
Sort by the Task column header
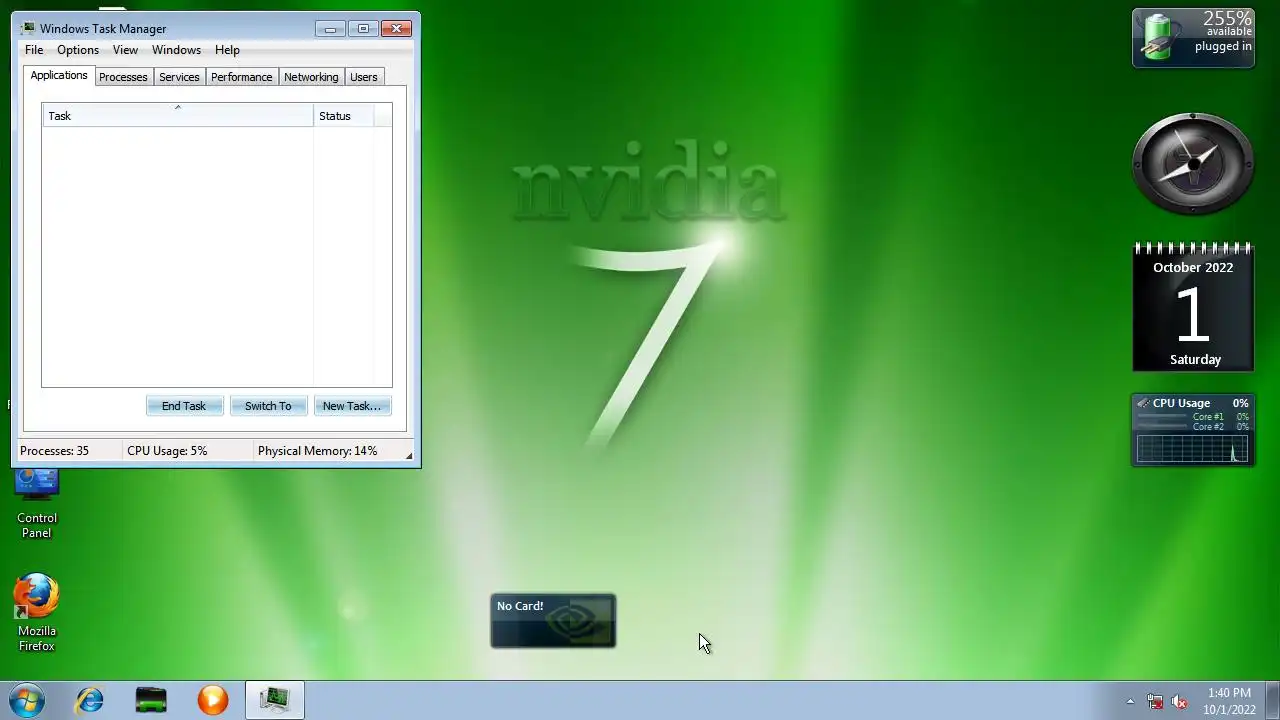tap(178, 116)
